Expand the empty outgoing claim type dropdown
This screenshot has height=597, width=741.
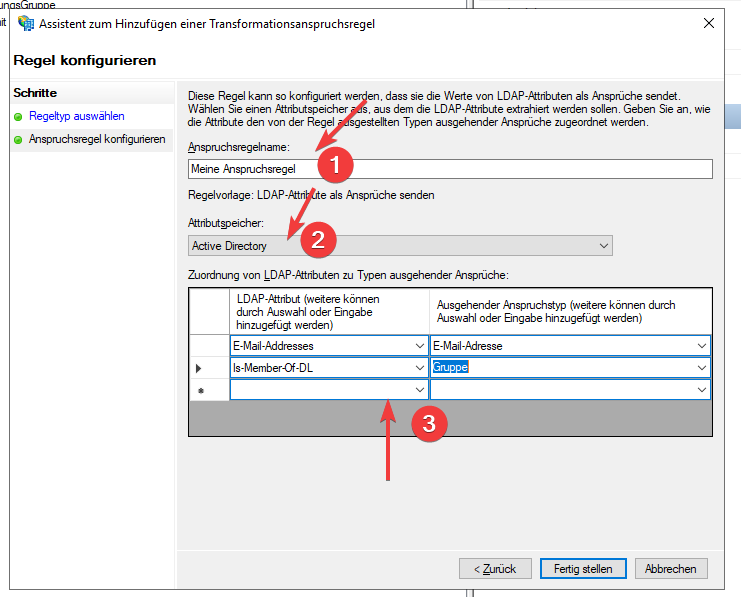pyautogui.click(x=701, y=389)
